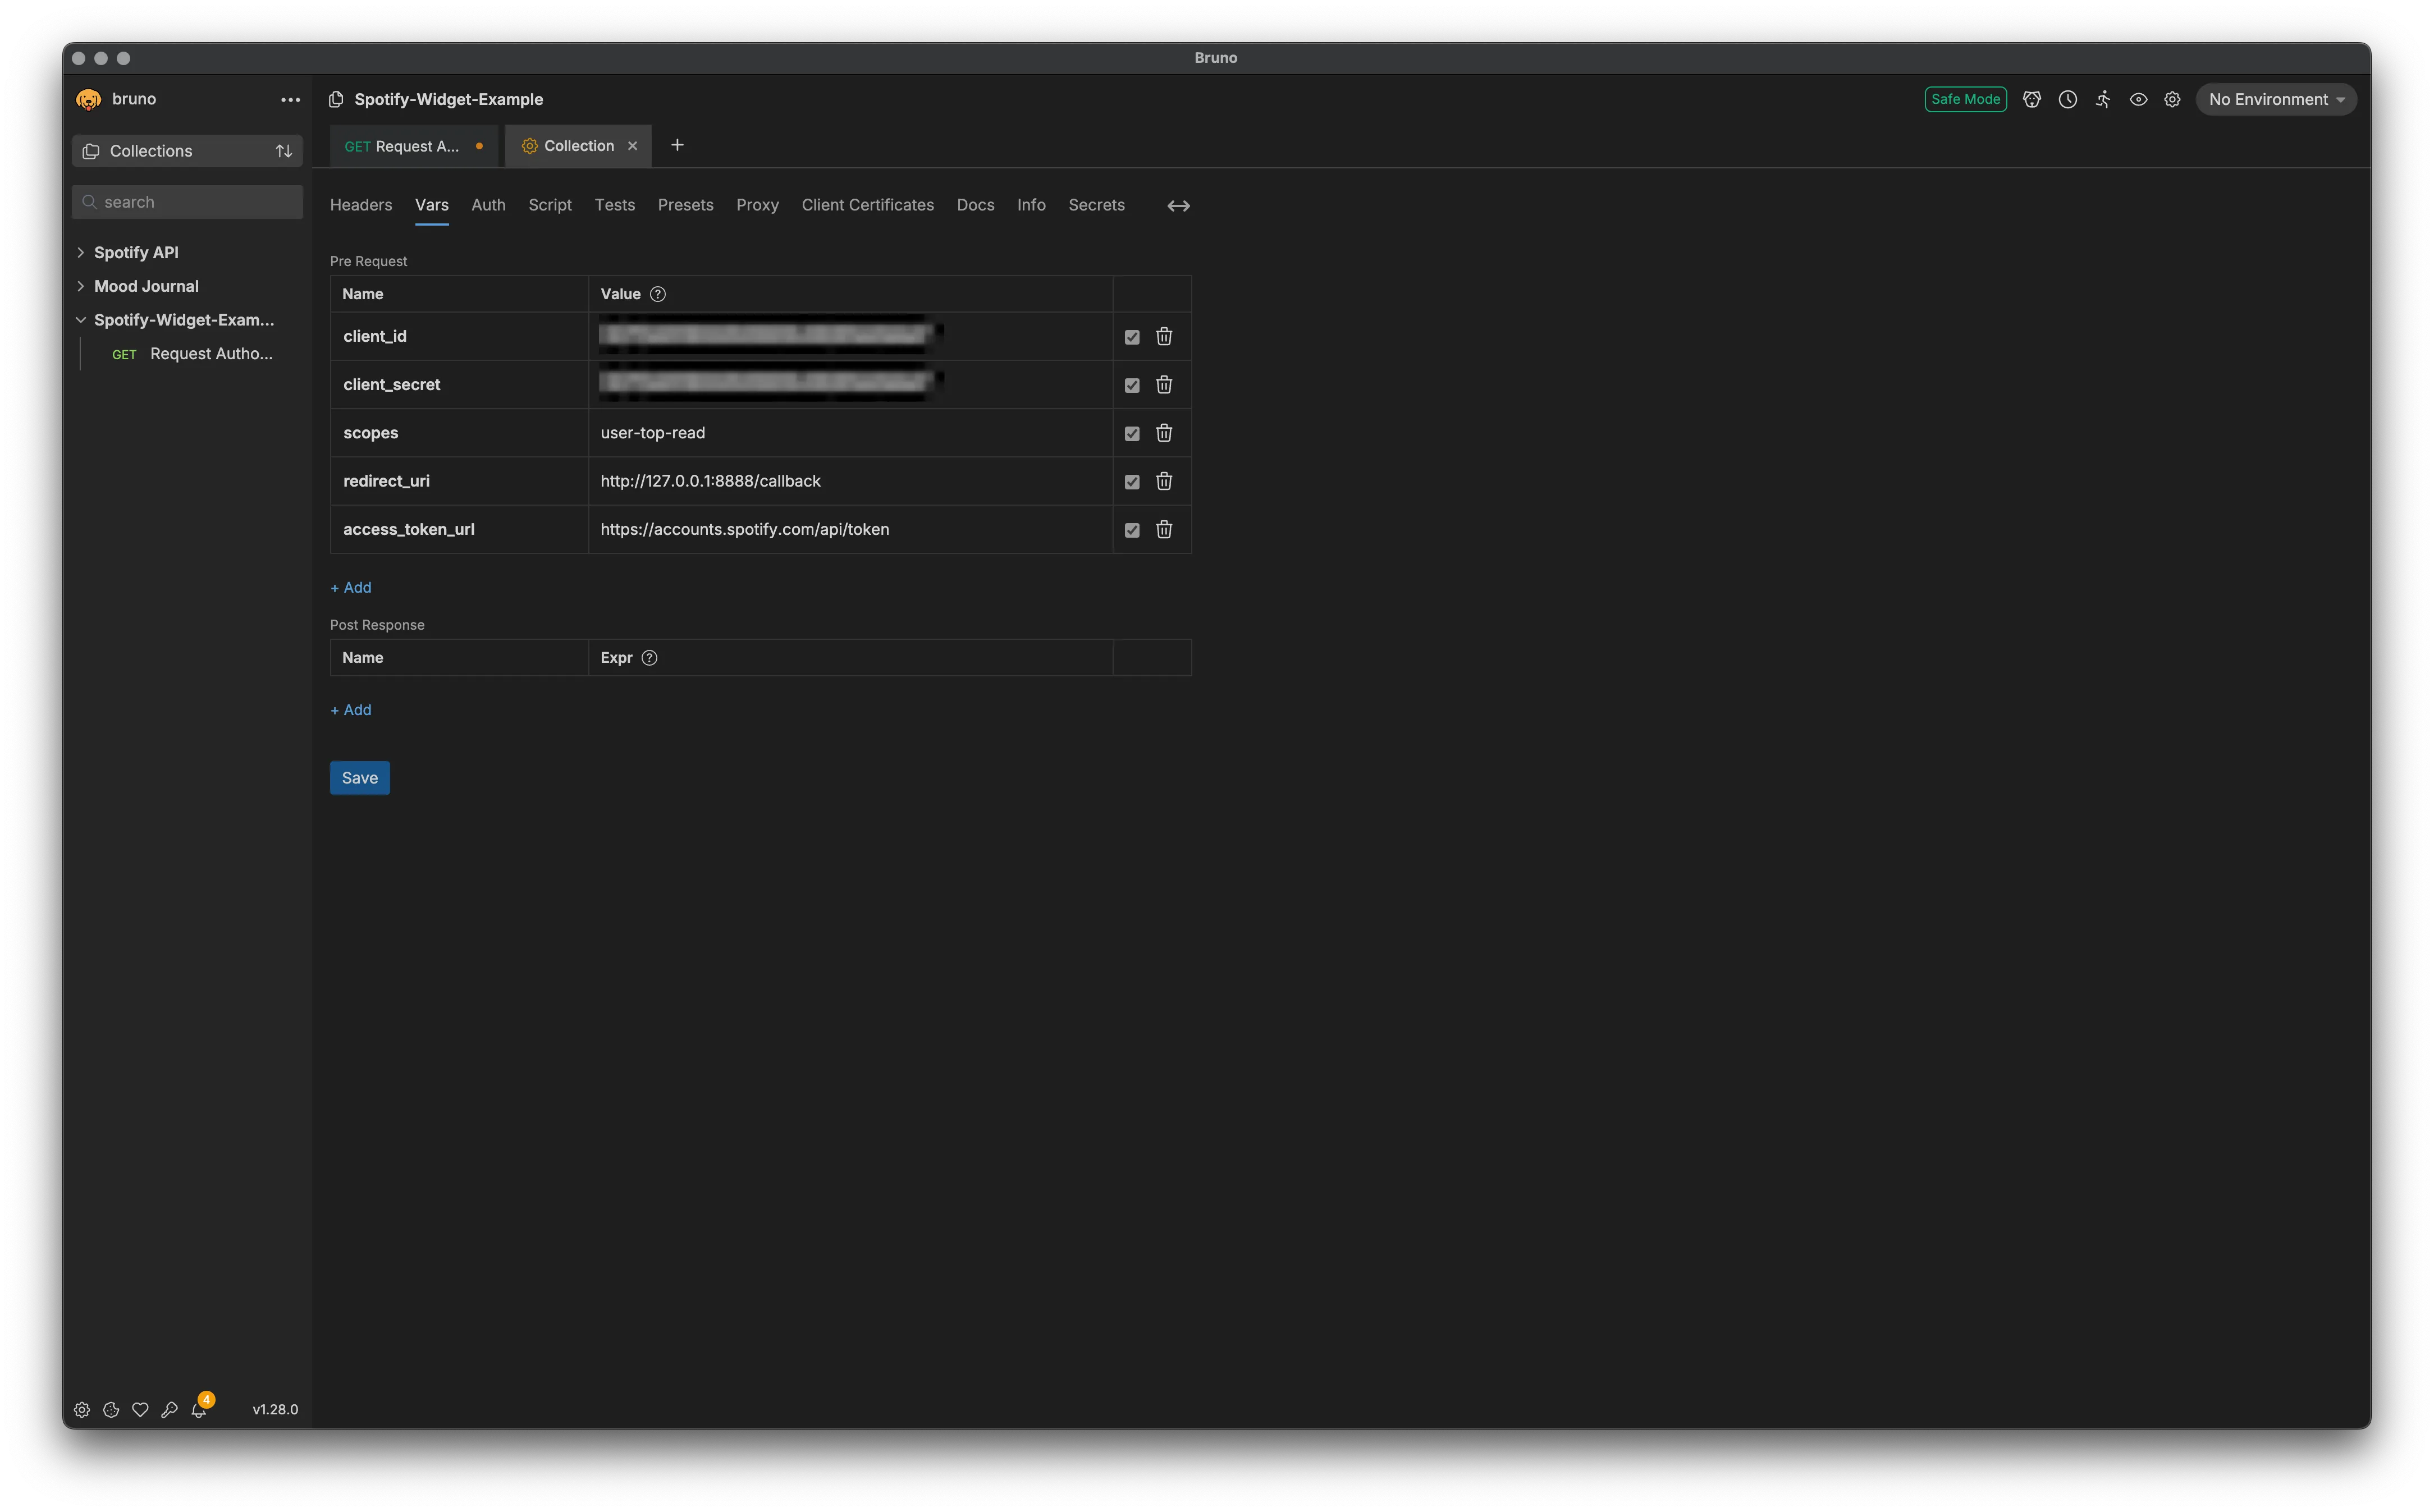Open request history via the clock icon
Image resolution: width=2434 pixels, height=1512 pixels.
point(2067,99)
